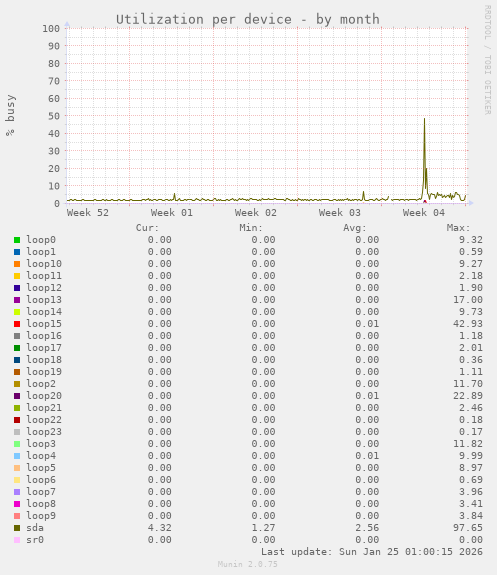Select the loop14 legend label

[44, 312]
